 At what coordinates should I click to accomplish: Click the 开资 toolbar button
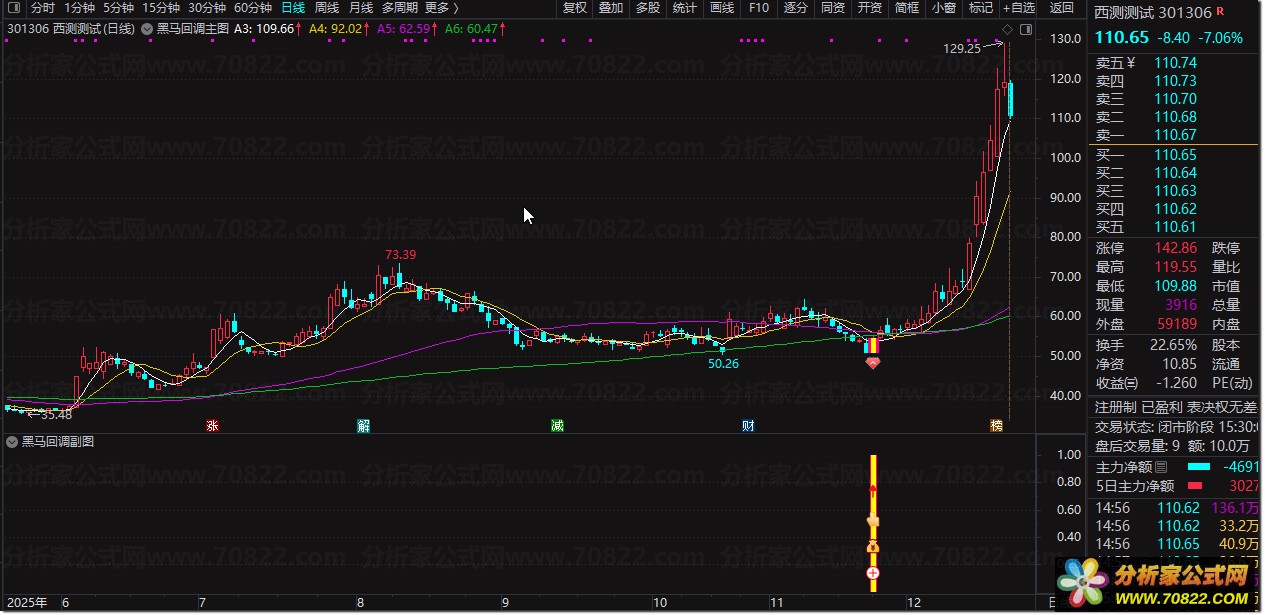coord(870,8)
